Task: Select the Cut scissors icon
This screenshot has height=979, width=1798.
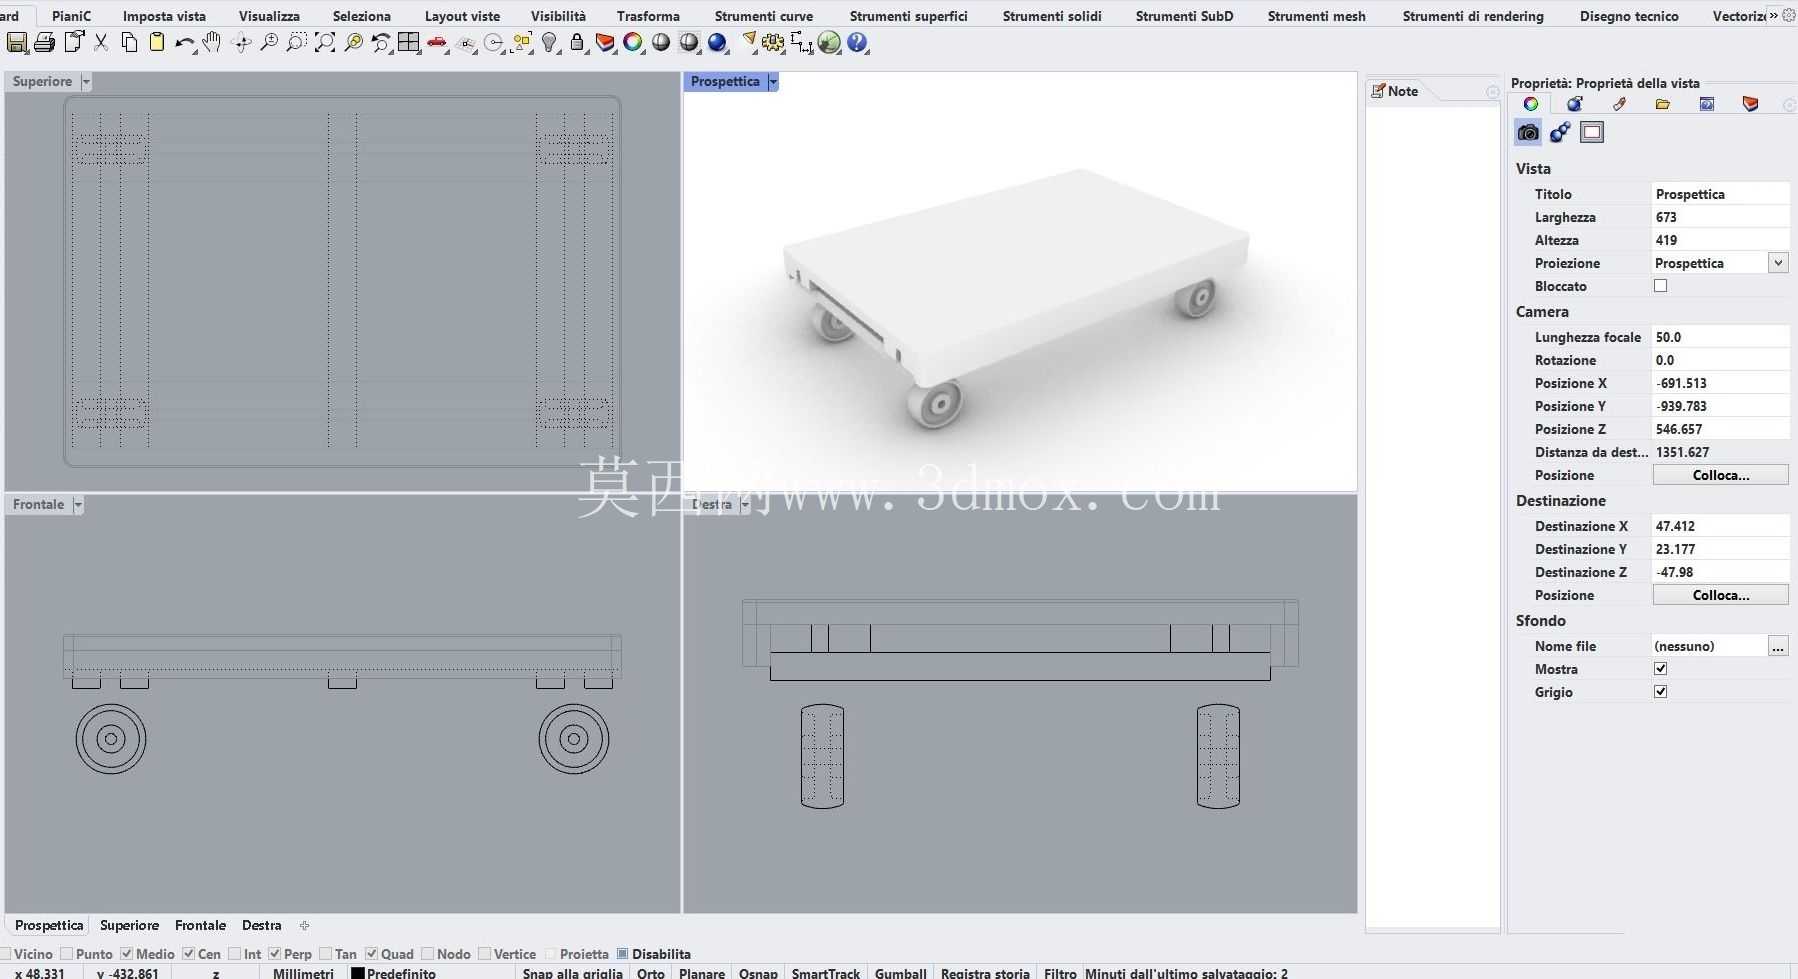Action: point(101,42)
